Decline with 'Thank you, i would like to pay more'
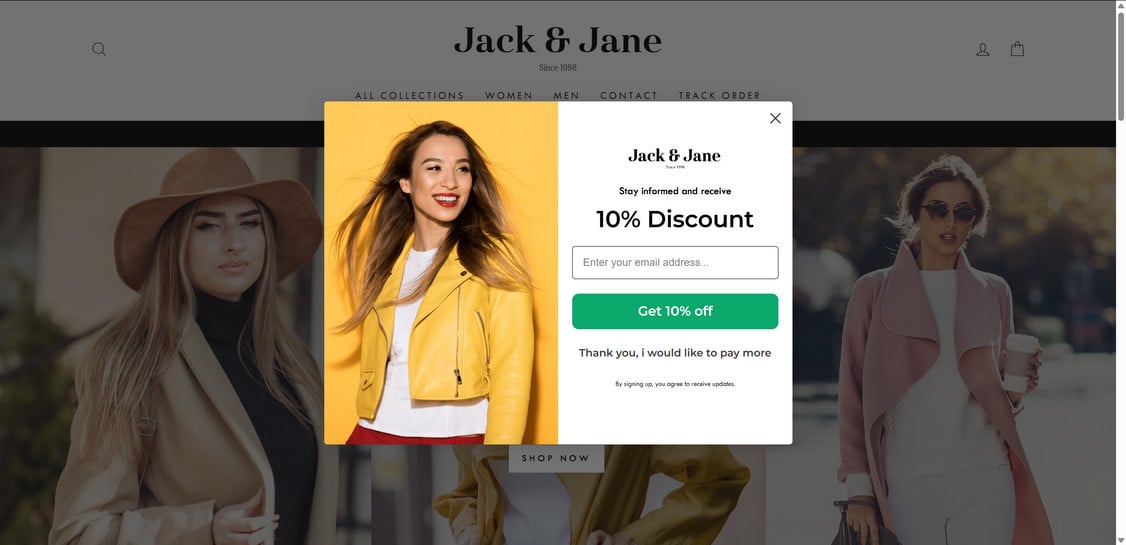Screen dimensions: 1126x545 tap(675, 353)
